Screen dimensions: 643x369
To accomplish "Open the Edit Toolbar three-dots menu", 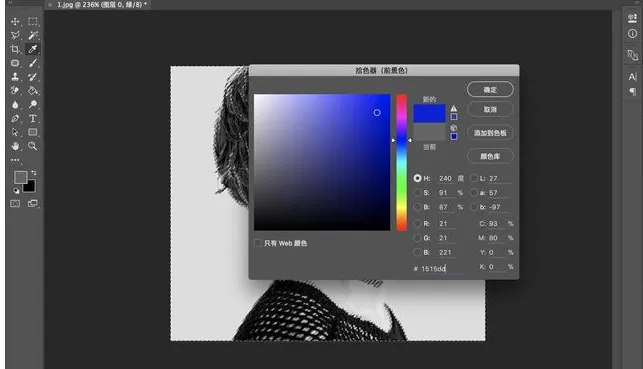I will (15, 160).
